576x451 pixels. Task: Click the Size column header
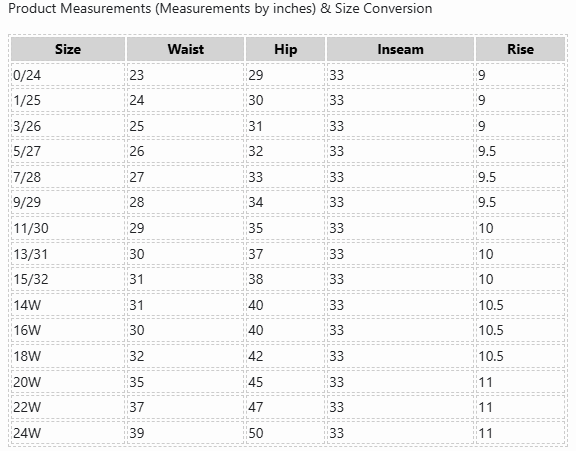[x=68, y=49]
